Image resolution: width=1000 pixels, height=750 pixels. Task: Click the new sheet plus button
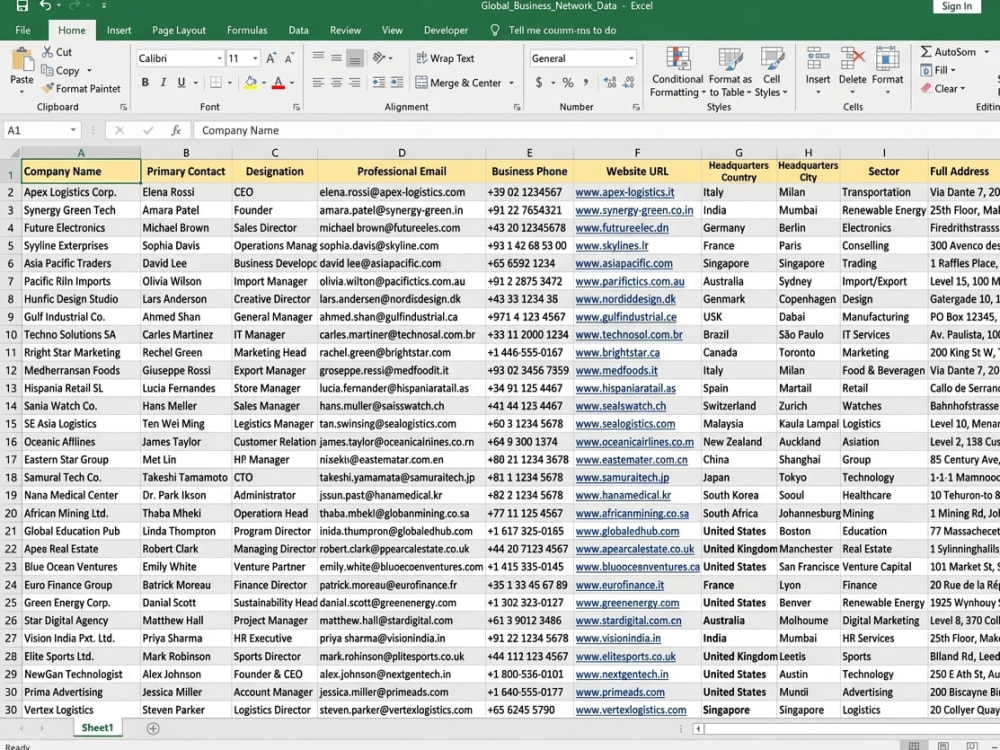pyautogui.click(x=153, y=728)
